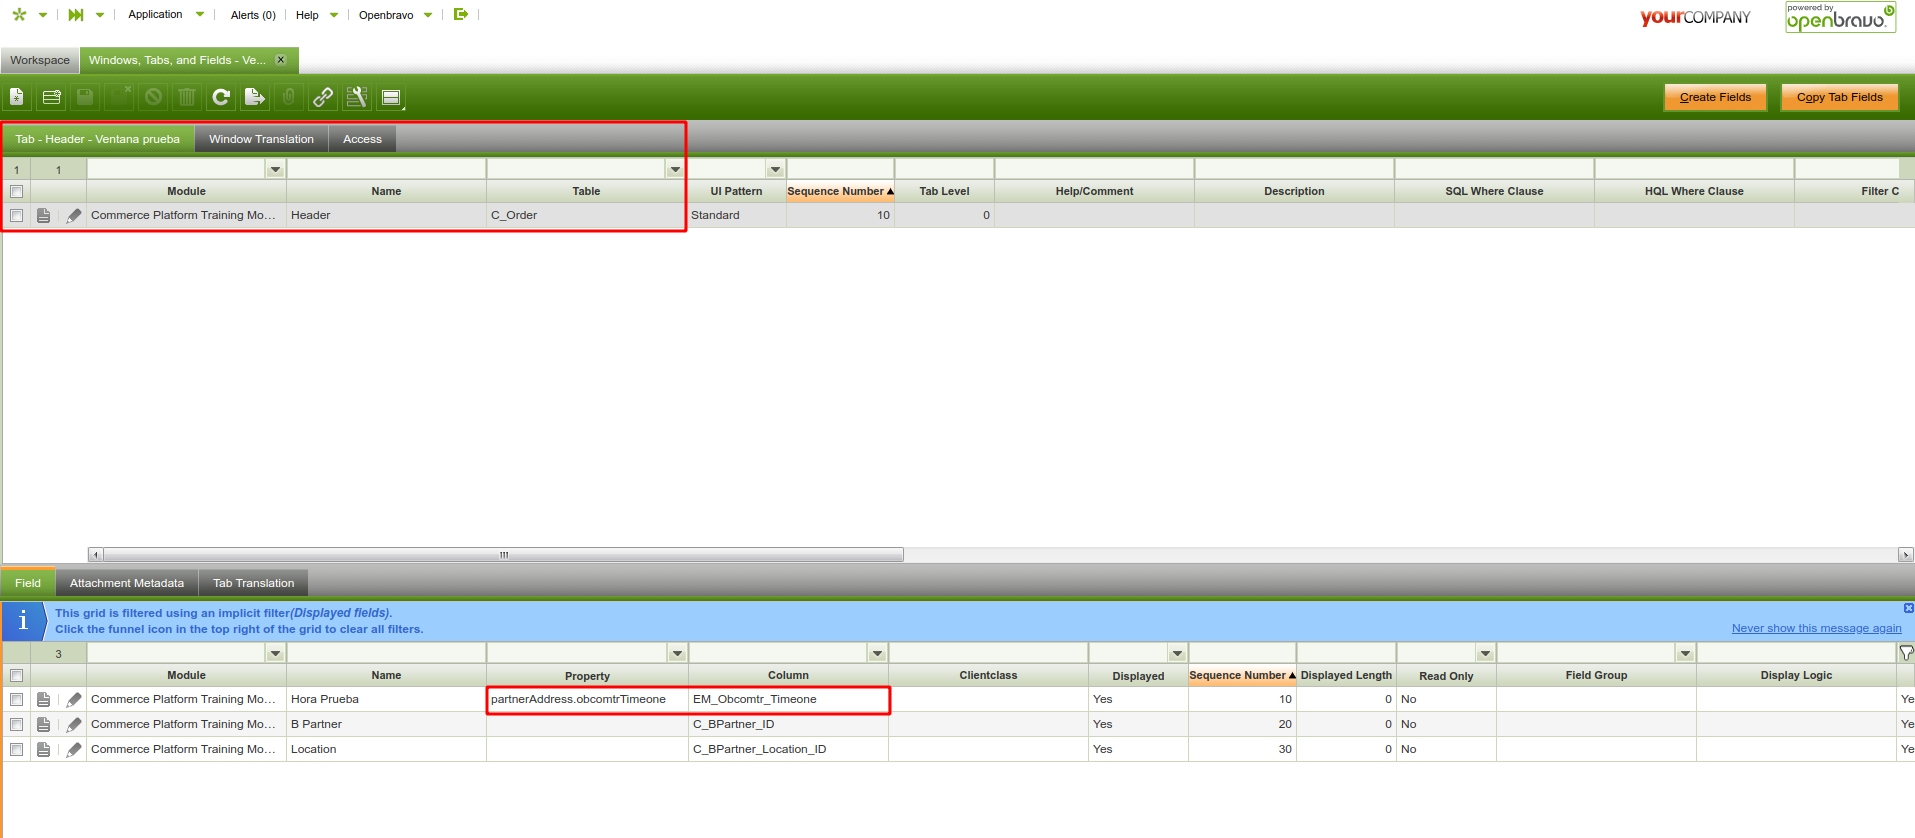The image size is (1915, 838).
Task: Click the toggle form view toolbar icon
Action: (x=391, y=97)
